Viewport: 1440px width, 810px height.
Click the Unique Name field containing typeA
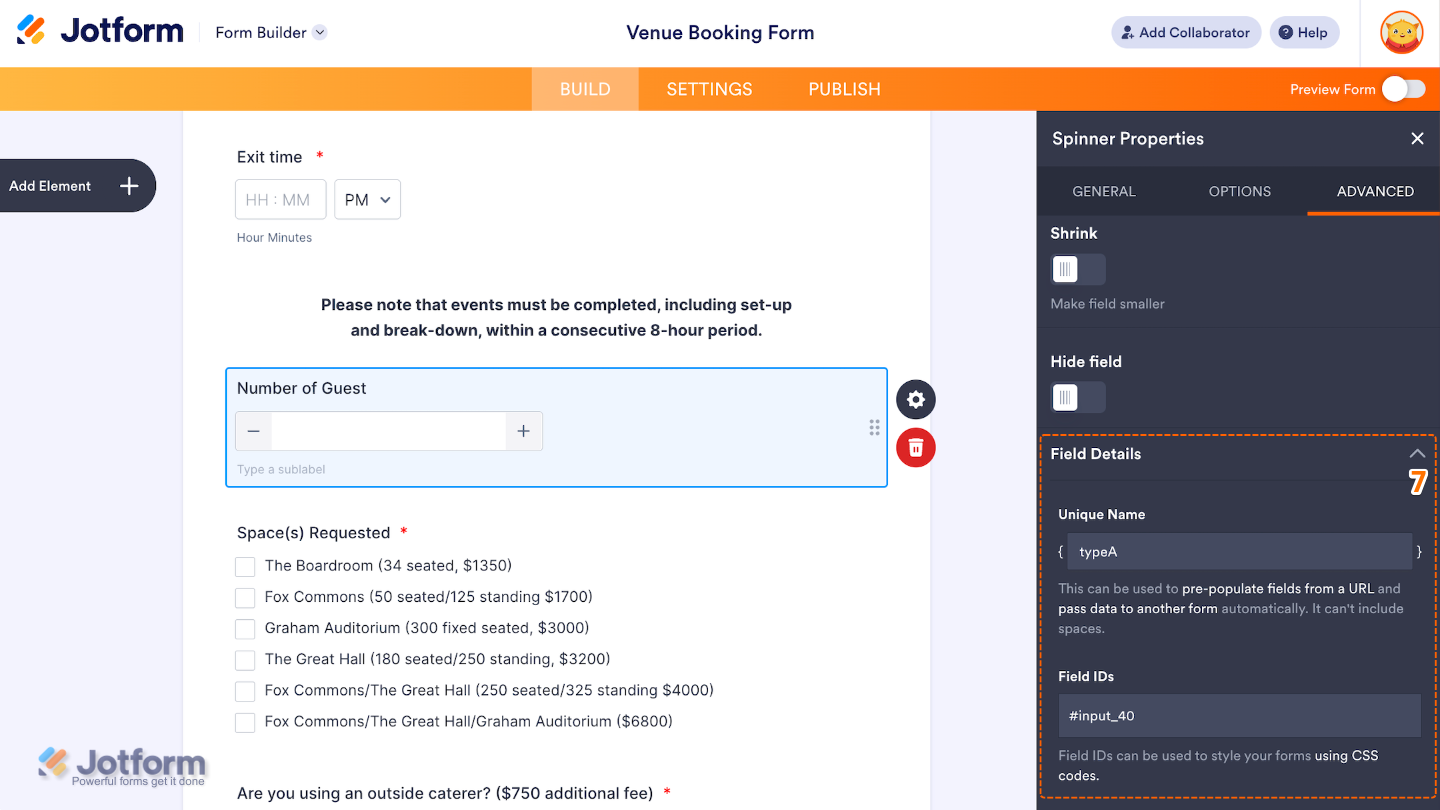coord(1240,551)
